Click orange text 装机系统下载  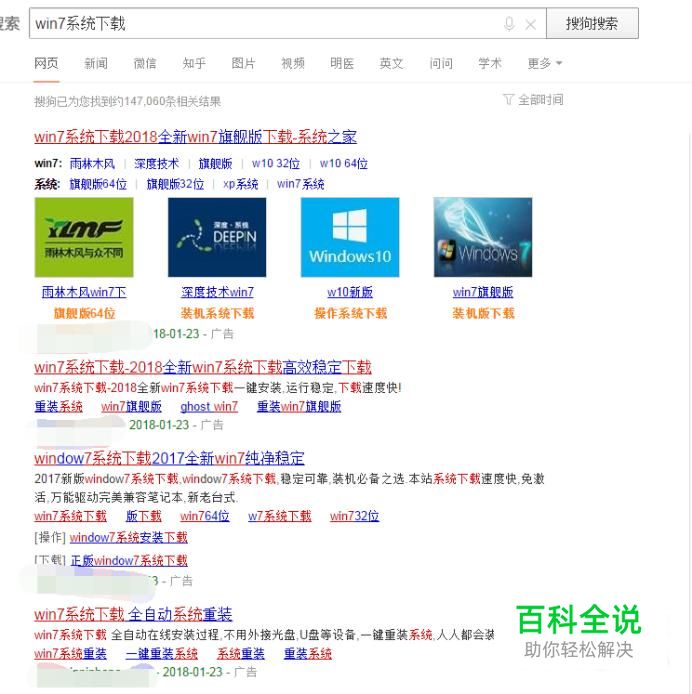click(x=217, y=313)
